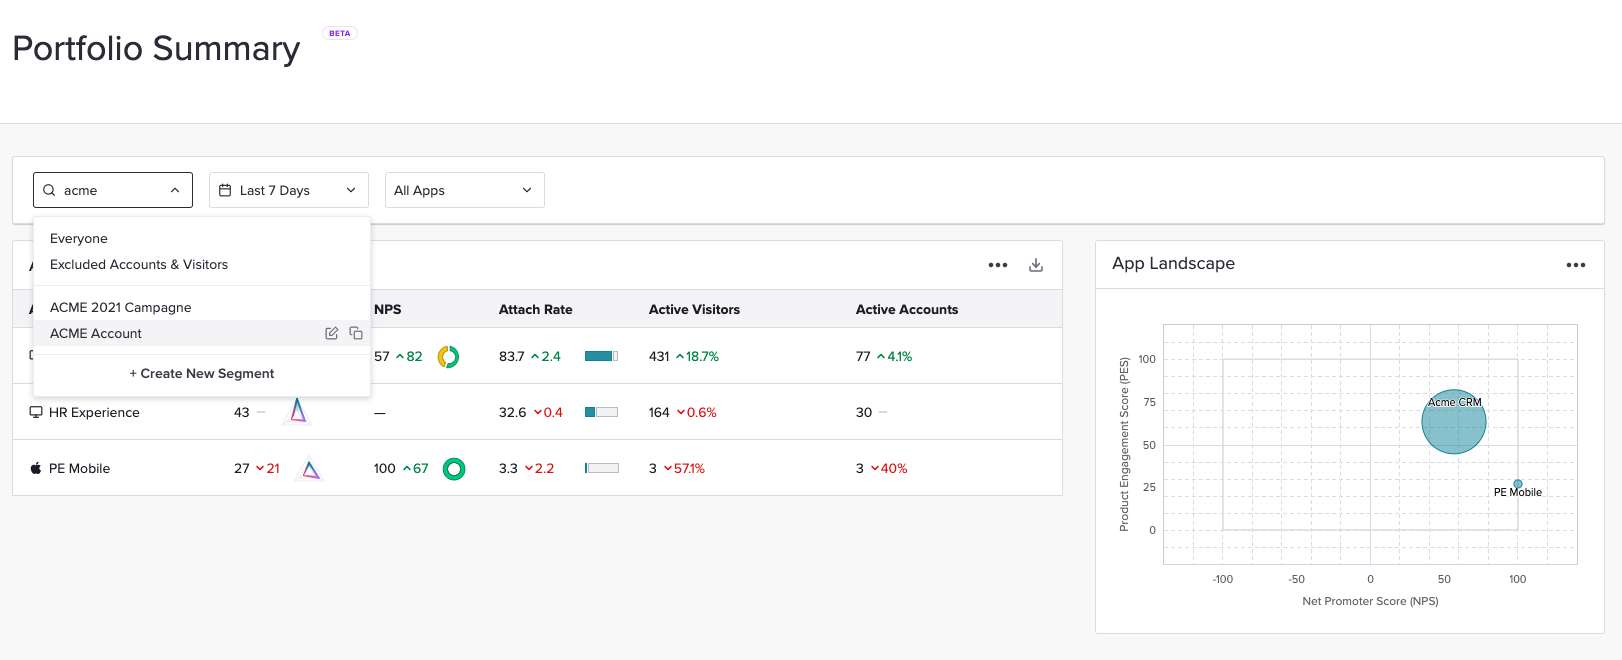Click the PE Mobile point in the chart
The width and height of the screenshot is (1622, 660).
pyautogui.click(x=1518, y=484)
